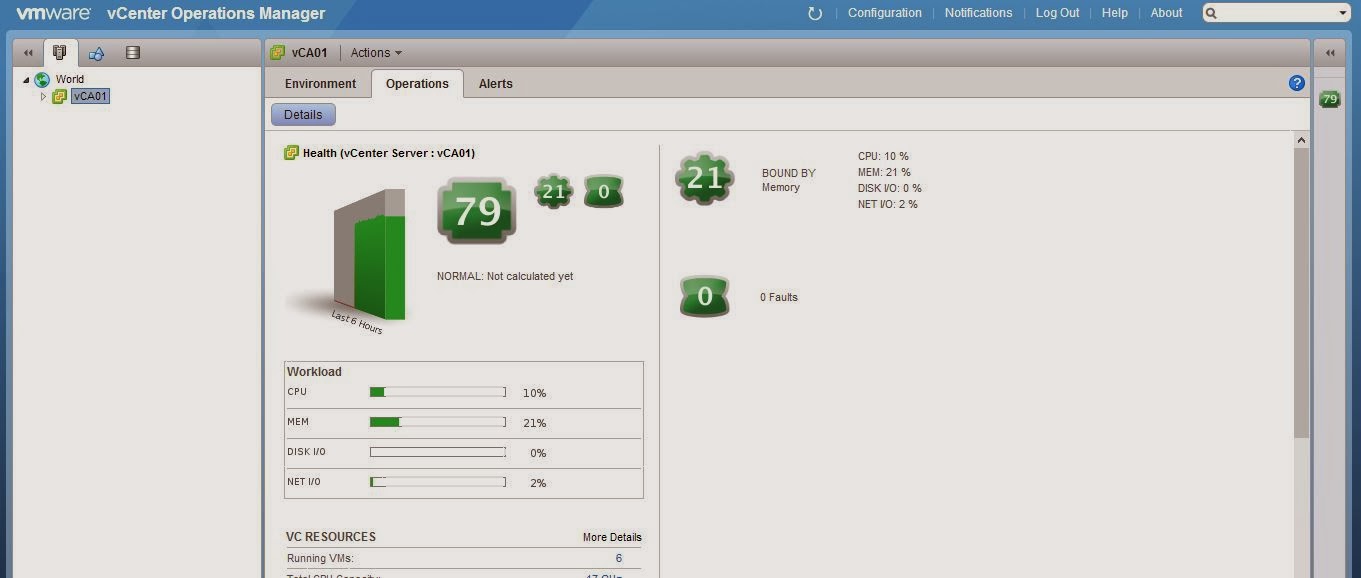Select World in the inventory tree
The image size is (1361, 578).
click(x=70, y=79)
